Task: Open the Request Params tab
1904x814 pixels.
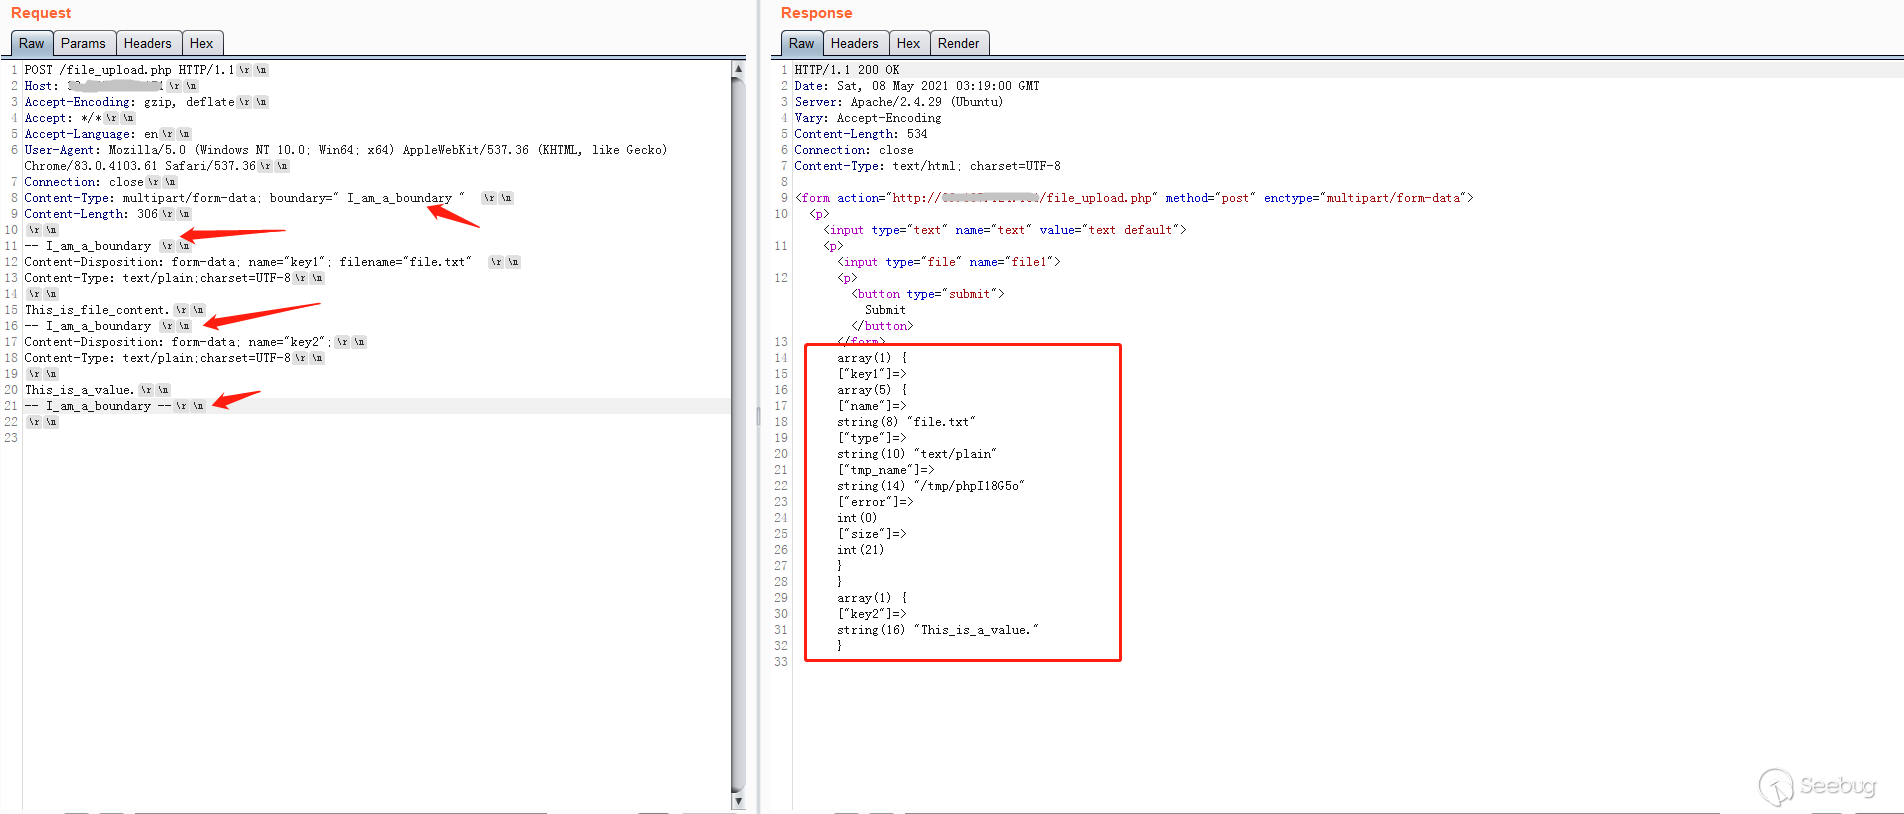Action: click(83, 44)
